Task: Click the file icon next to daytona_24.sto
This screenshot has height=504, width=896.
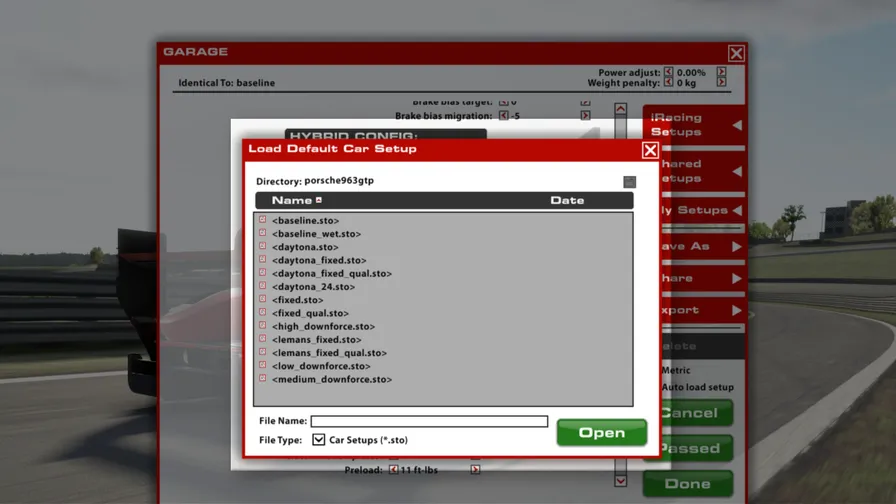Action: pos(262,286)
